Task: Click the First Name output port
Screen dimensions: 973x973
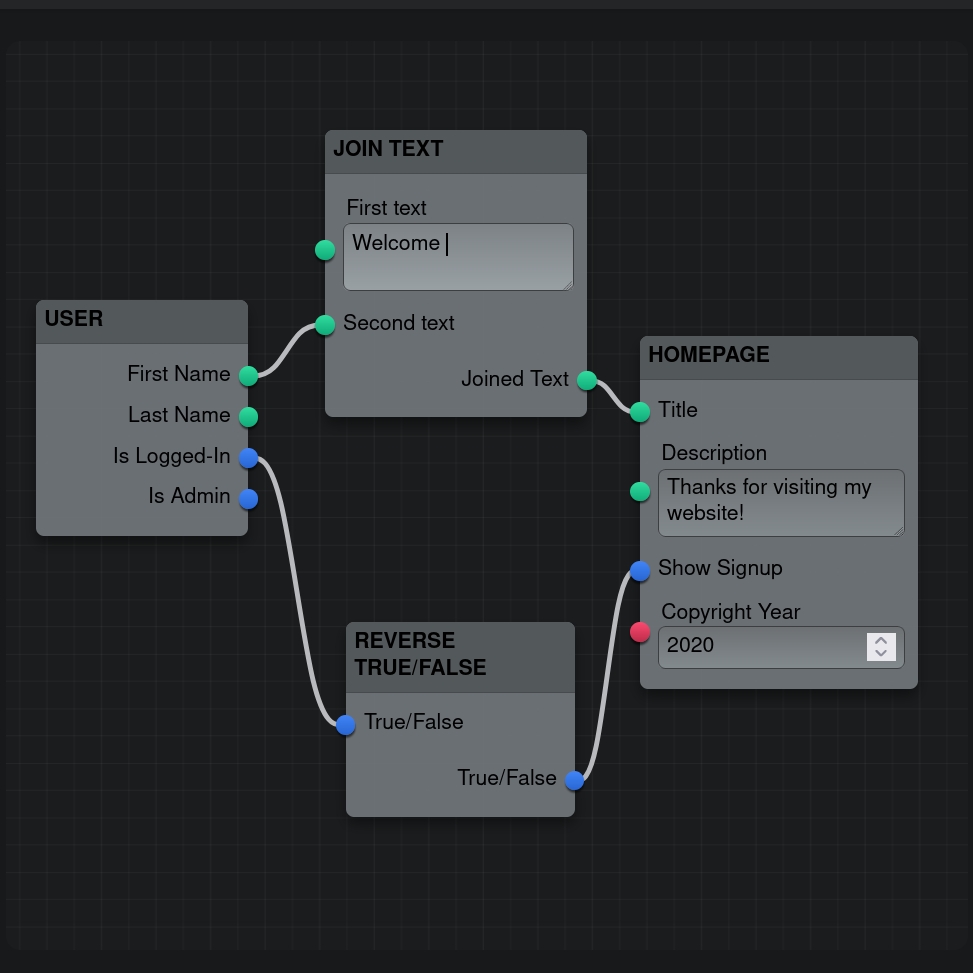Action: pos(248,375)
